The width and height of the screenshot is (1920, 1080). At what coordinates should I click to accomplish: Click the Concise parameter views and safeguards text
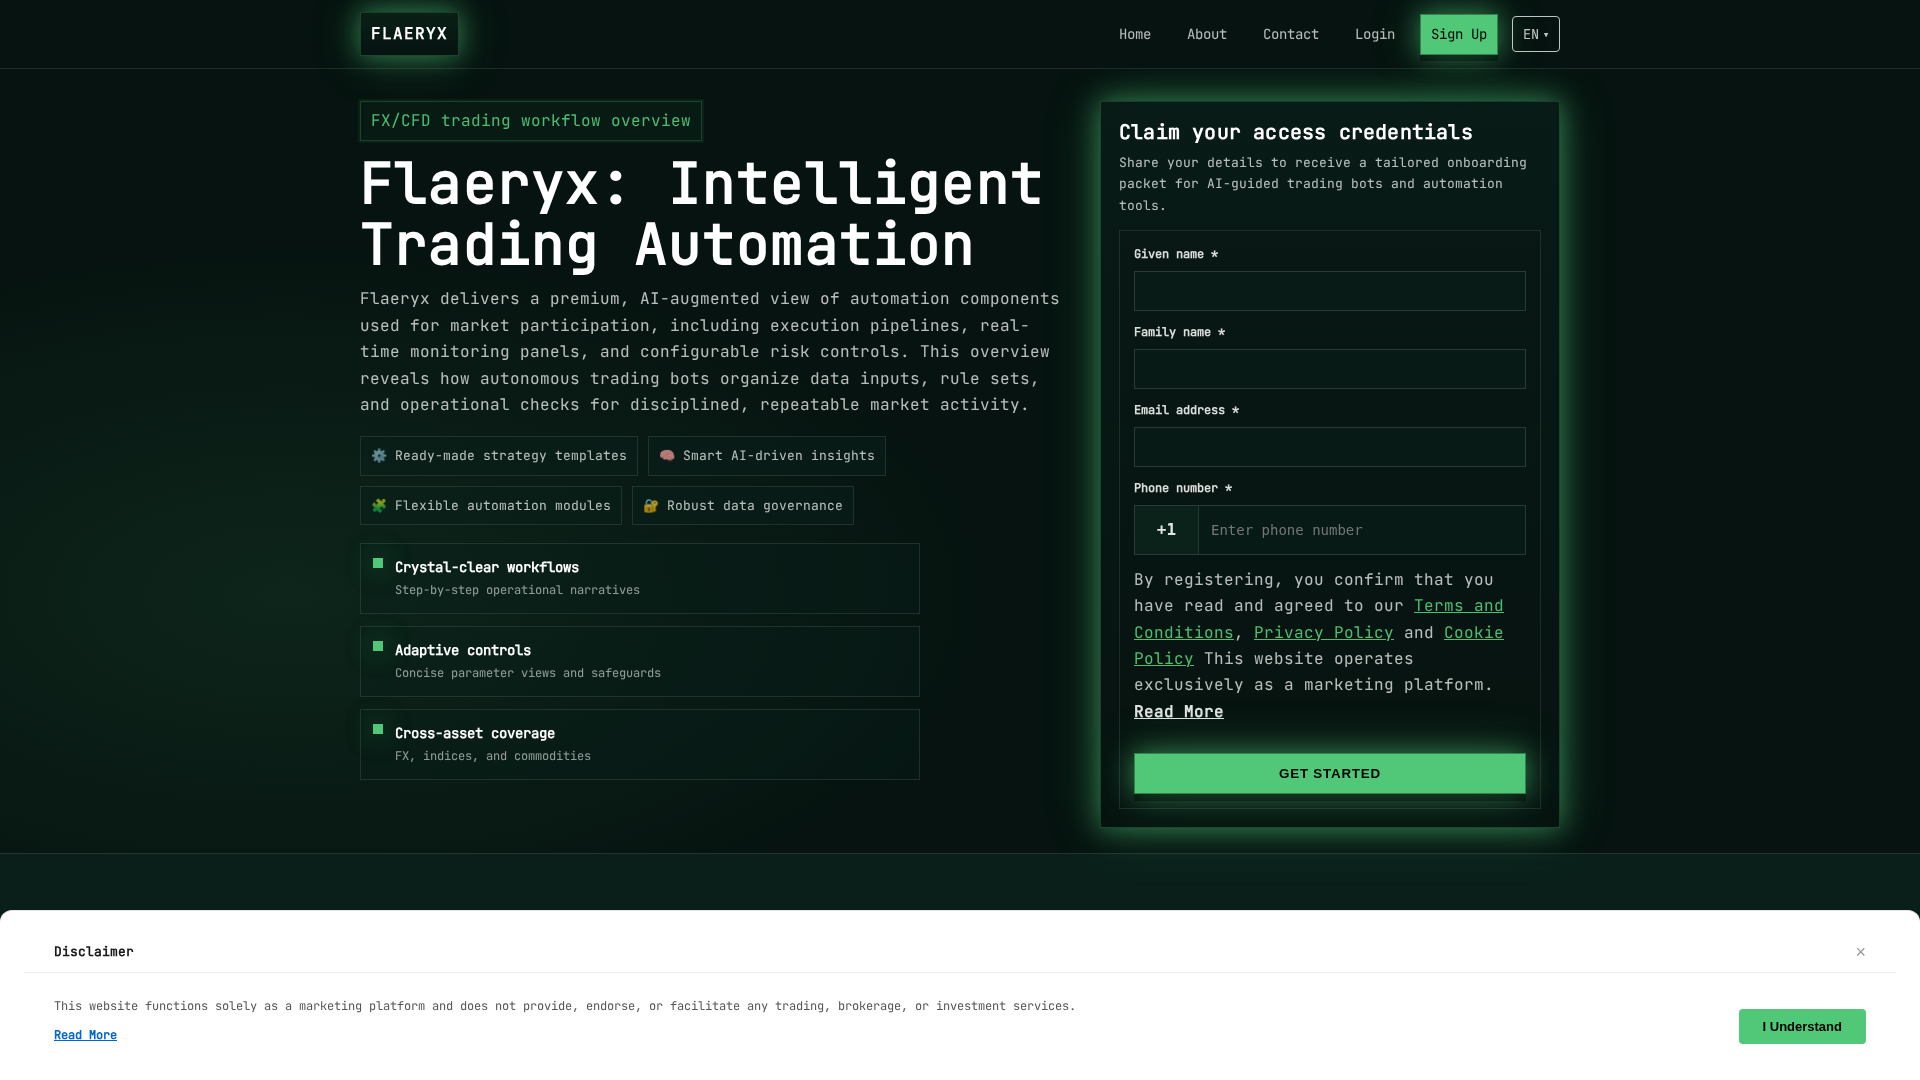click(528, 673)
